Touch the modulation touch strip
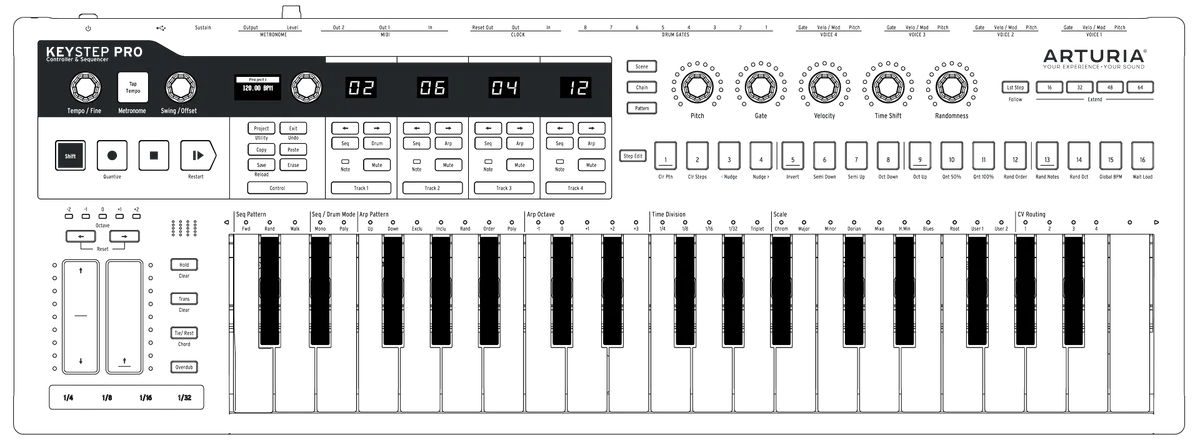1200x447 pixels. (123, 316)
